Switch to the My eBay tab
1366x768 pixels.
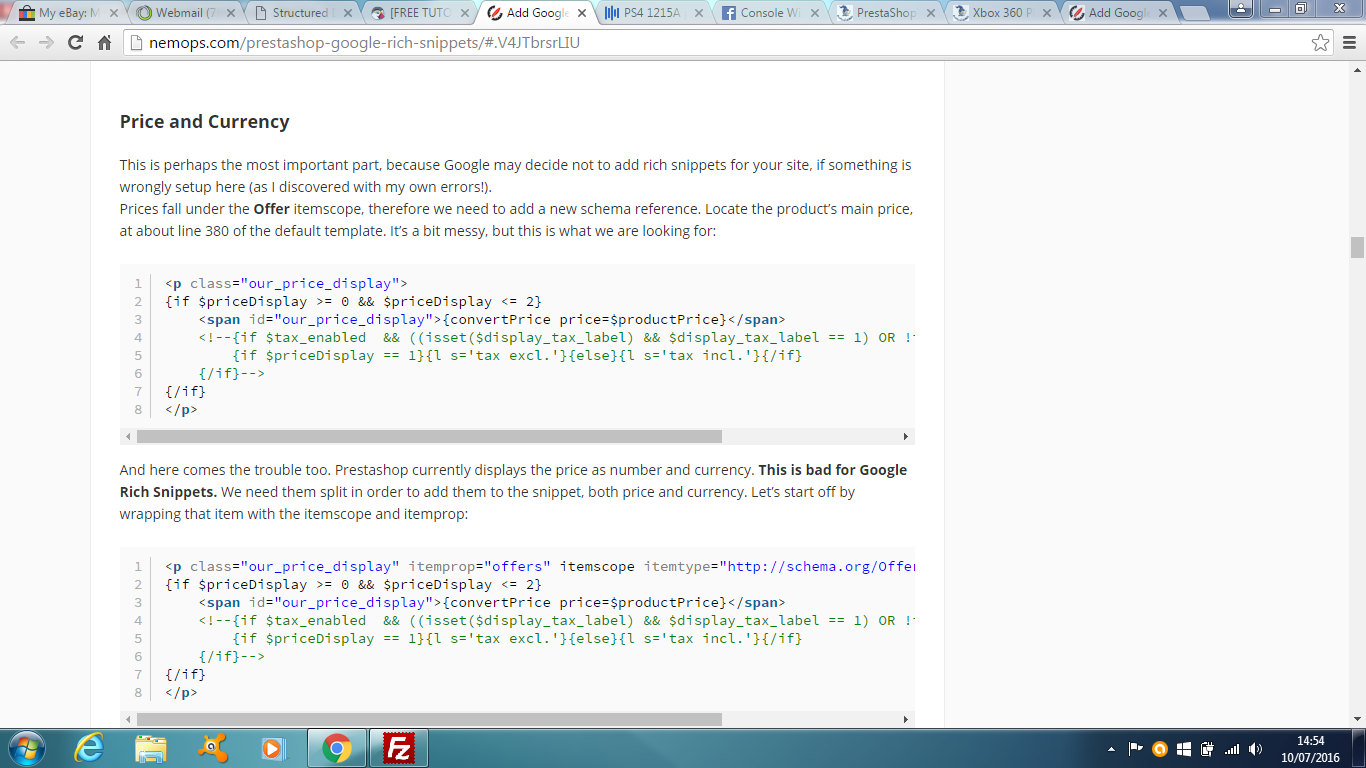pyautogui.click(x=66, y=13)
